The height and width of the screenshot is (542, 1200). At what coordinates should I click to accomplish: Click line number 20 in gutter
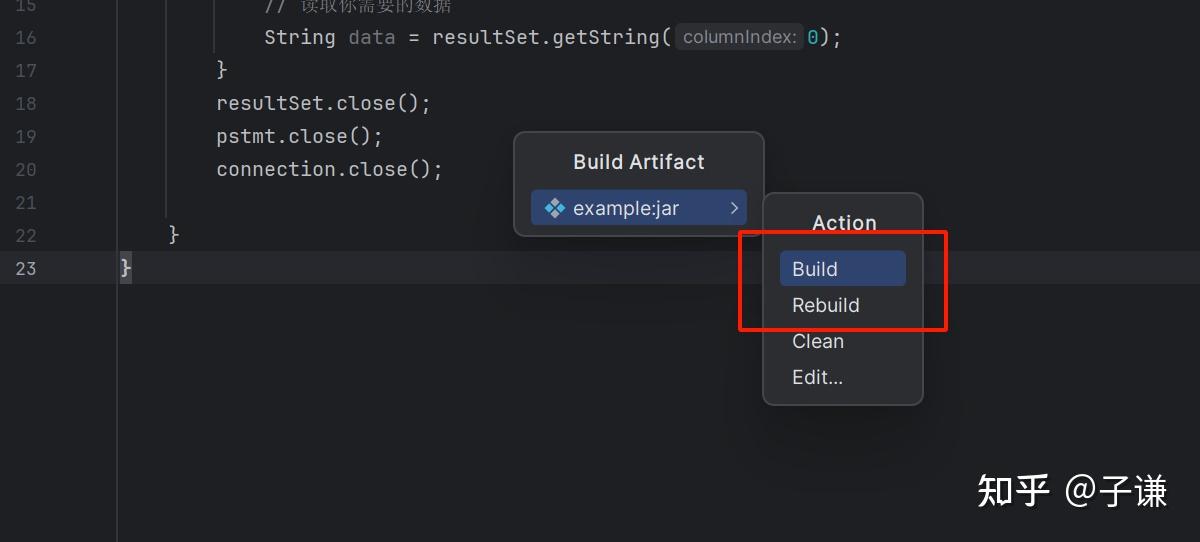26,169
